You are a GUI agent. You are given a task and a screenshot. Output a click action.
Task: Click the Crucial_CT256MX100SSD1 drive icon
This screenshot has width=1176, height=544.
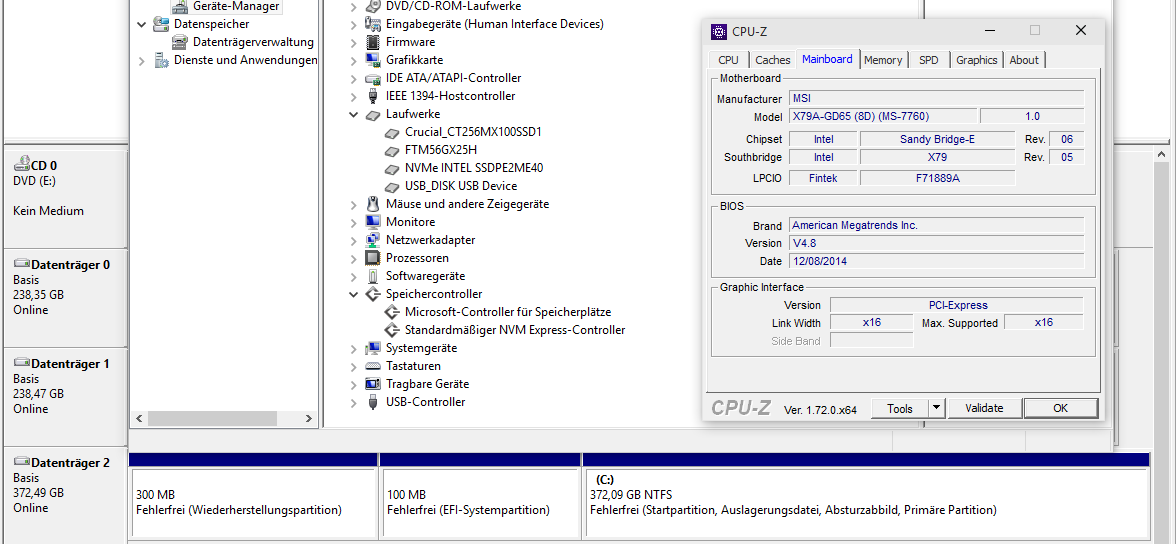coord(392,133)
